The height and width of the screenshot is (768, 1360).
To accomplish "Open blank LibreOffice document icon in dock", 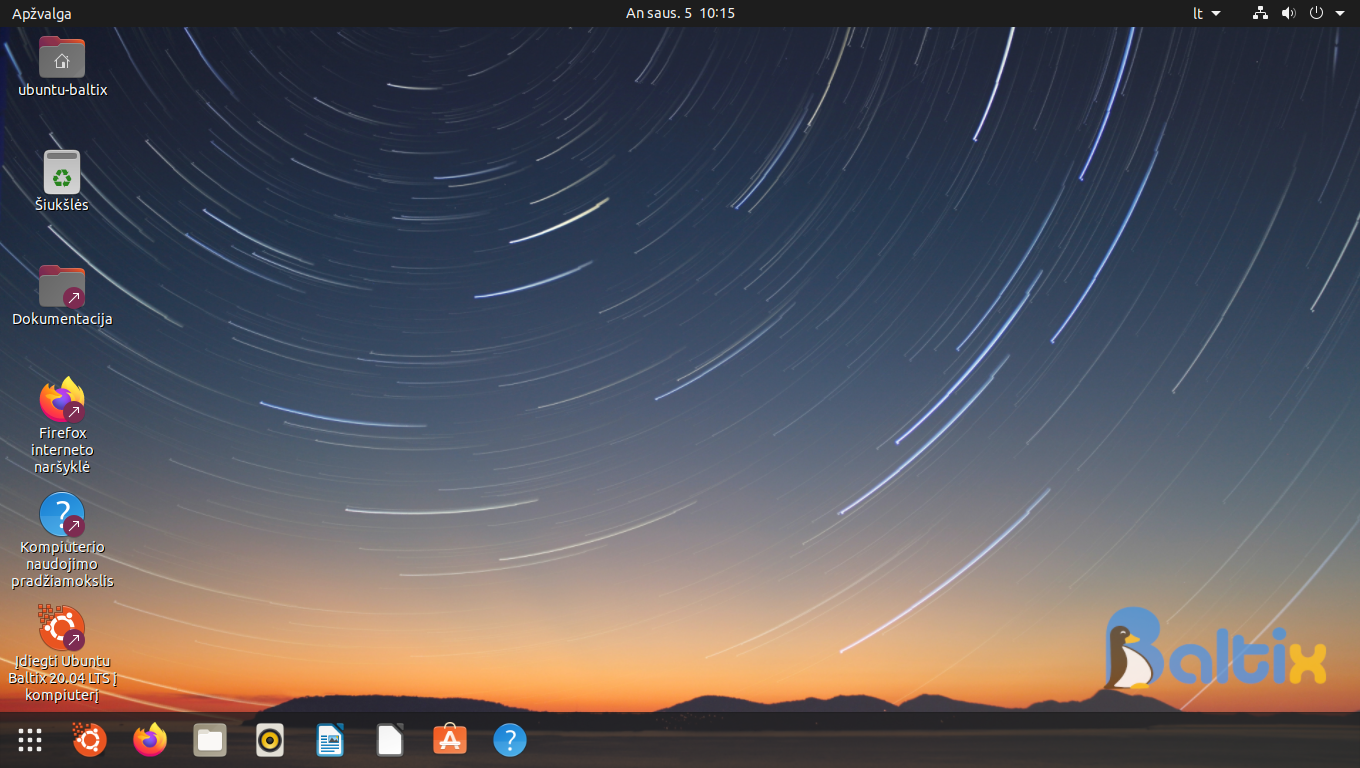I will click(390, 740).
